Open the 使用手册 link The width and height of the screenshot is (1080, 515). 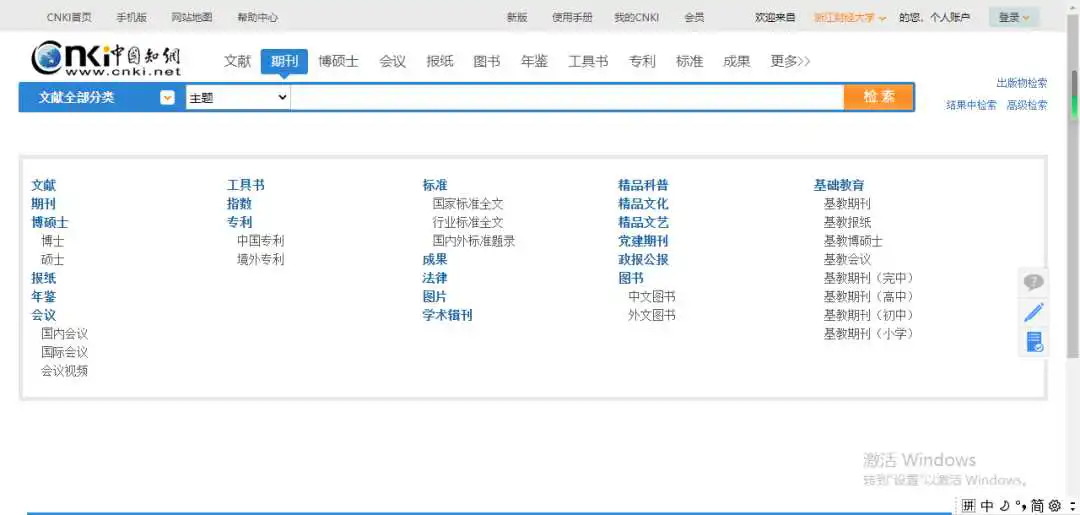[x=572, y=18]
